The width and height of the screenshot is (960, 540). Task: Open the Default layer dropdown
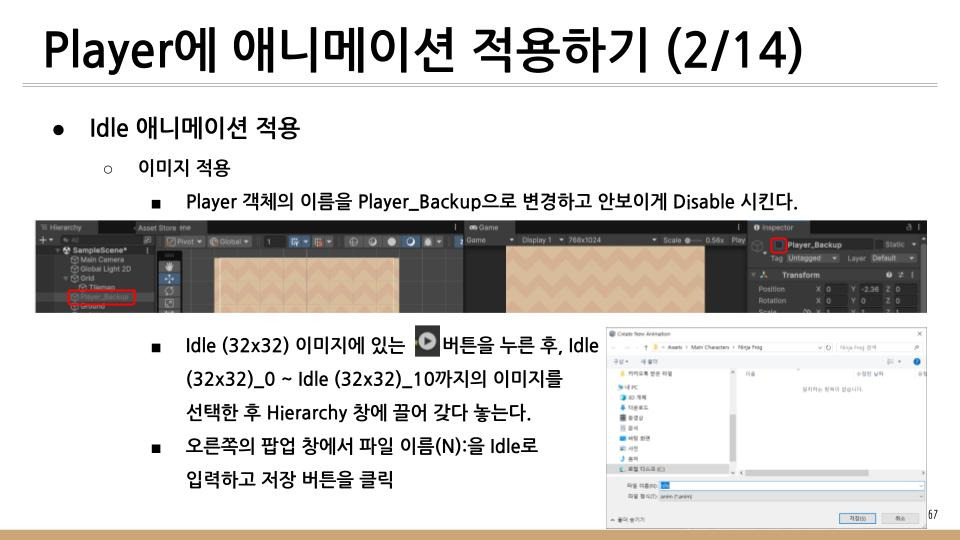click(x=894, y=258)
